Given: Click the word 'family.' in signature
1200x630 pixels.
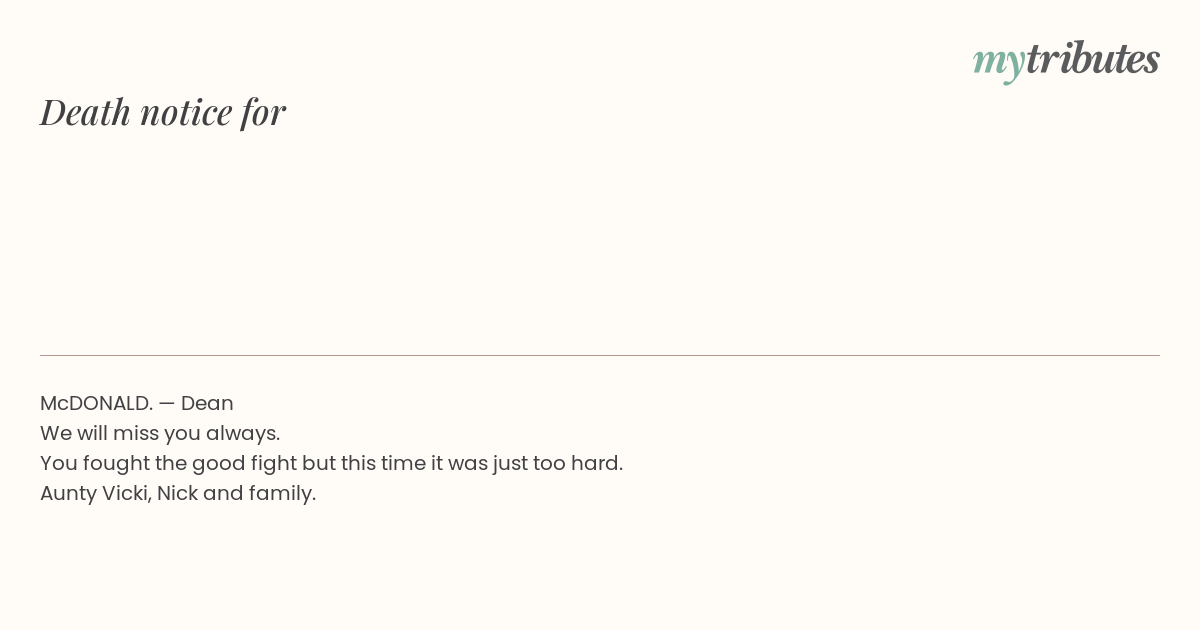Looking at the screenshot, I should [x=282, y=493].
